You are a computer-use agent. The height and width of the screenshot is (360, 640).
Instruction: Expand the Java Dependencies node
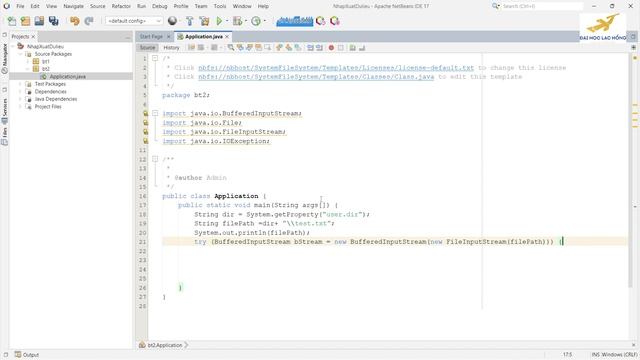[20, 99]
